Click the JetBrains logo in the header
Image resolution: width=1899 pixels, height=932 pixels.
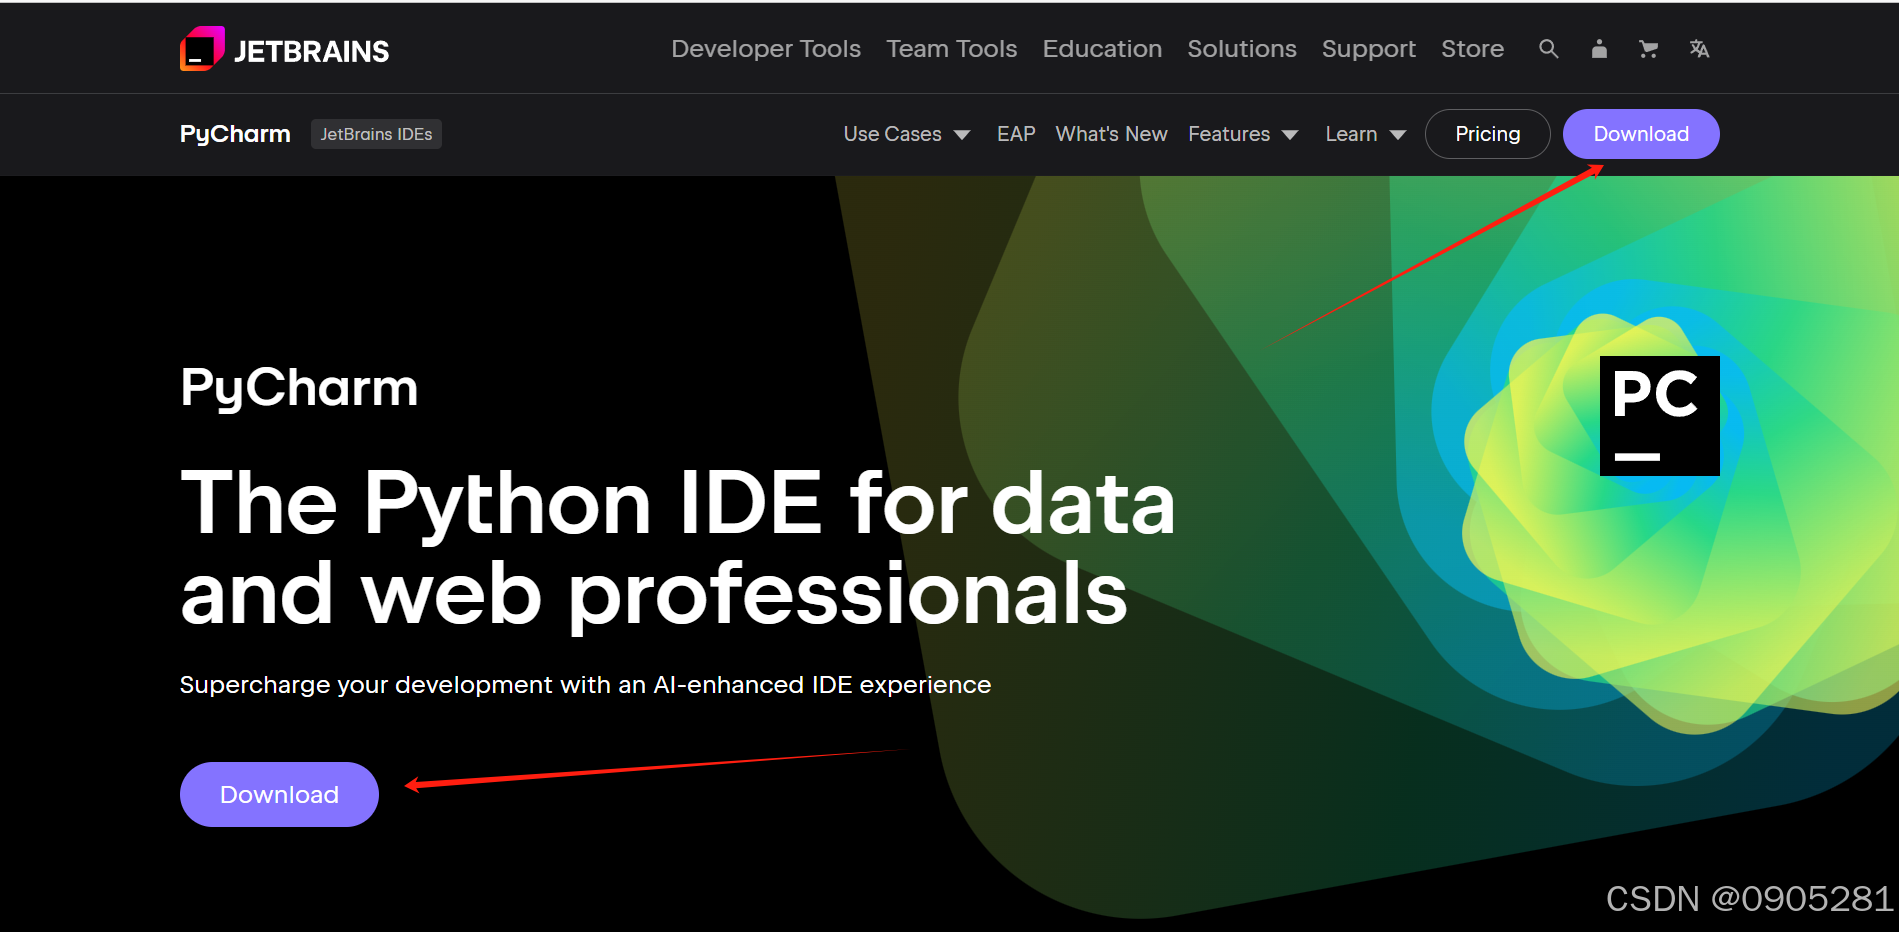285,49
